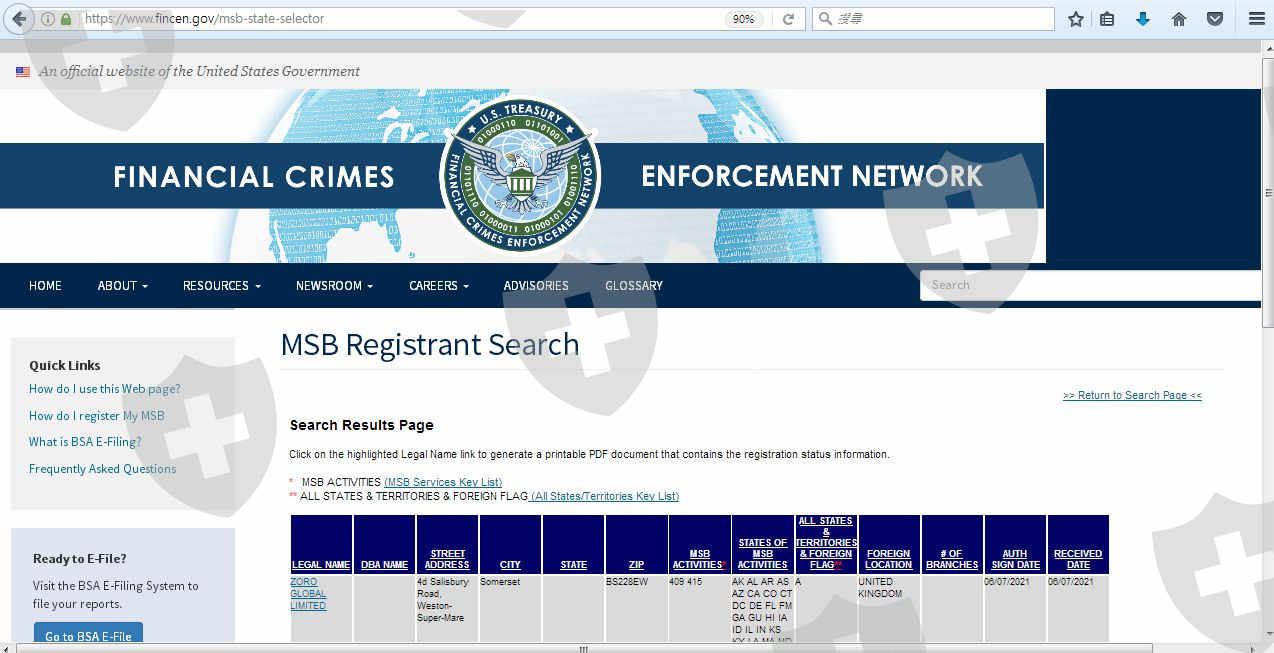Click the site Search input field
The height and width of the screenshot is (653, 1274).
pos(1090,285)
